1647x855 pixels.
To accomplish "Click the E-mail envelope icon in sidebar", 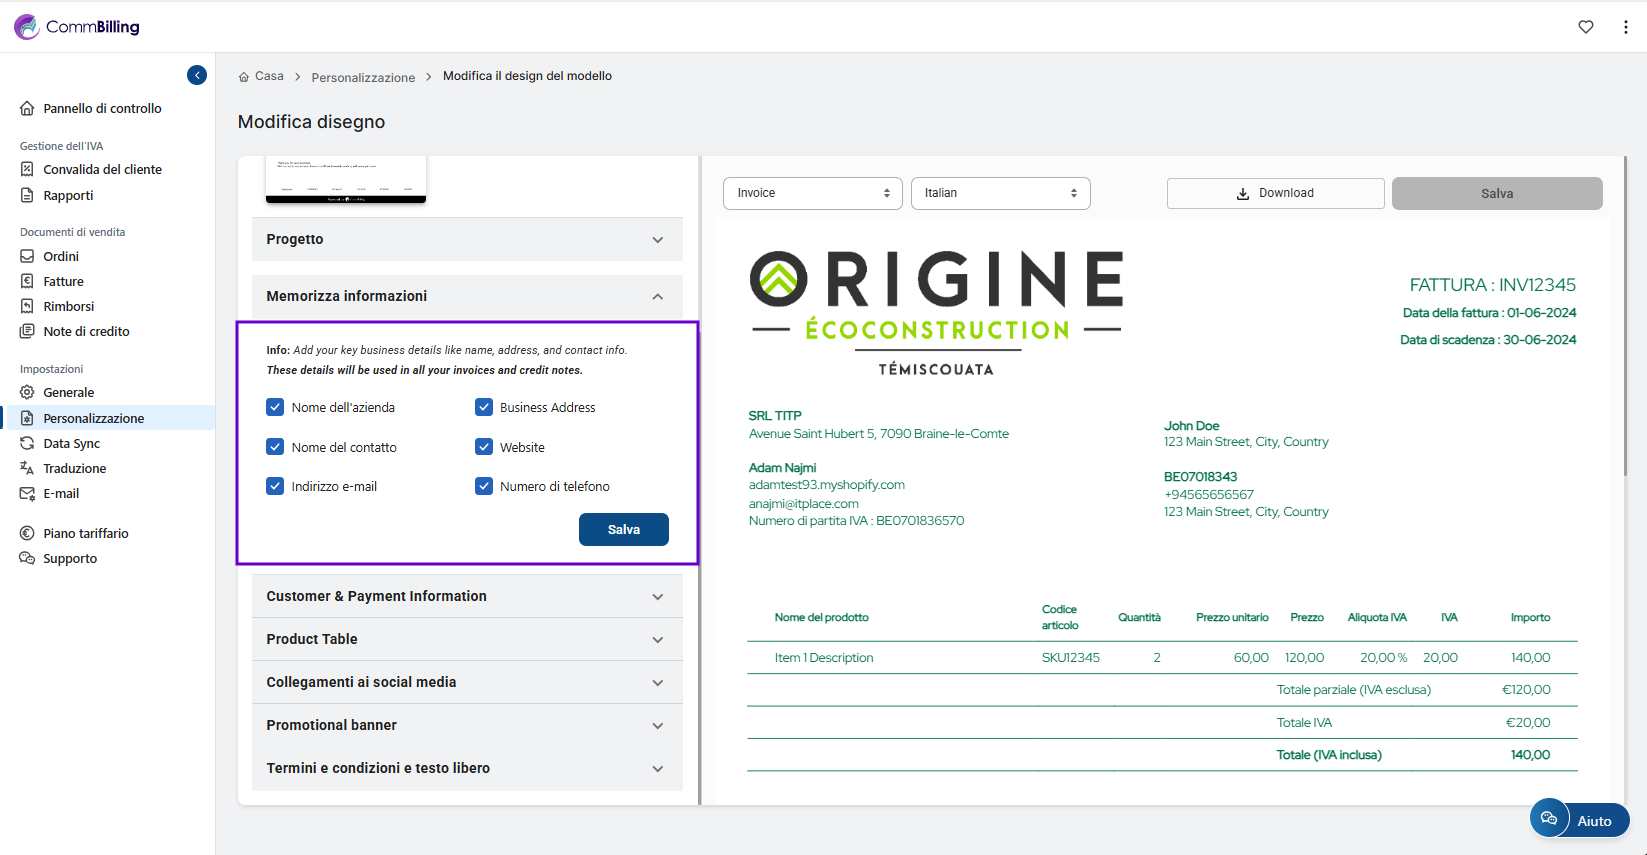I will (x=27, y=493).
